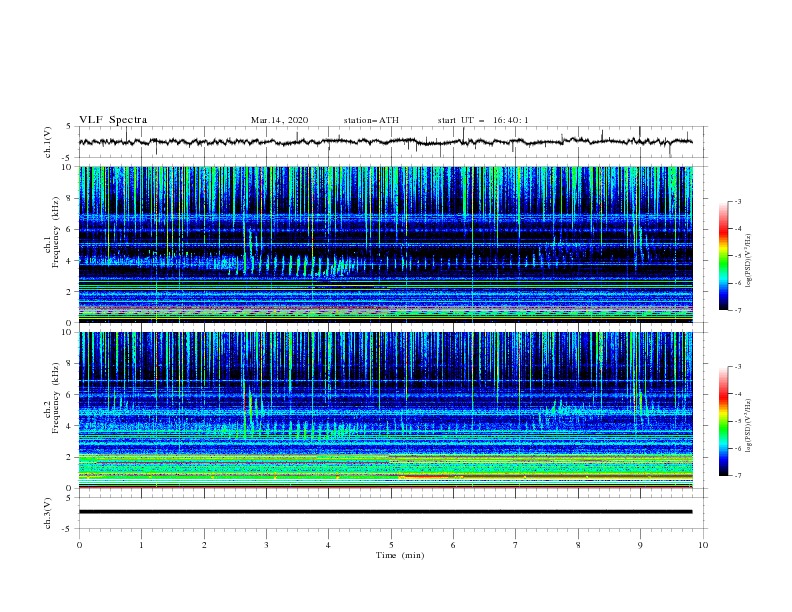This screenshot has height=612, width=792.
Task: Click the "Time (min)" x-axis label
Action: 400,555
